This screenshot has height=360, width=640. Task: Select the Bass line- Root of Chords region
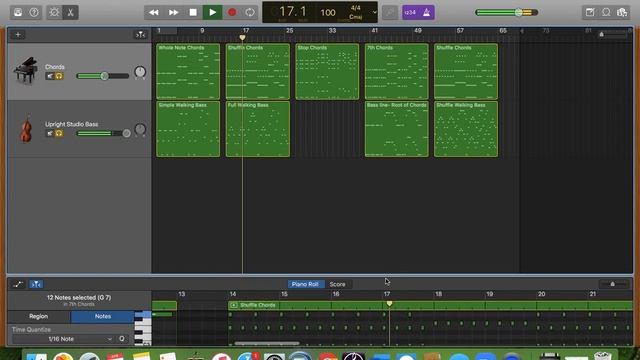[x=396, y=129]
